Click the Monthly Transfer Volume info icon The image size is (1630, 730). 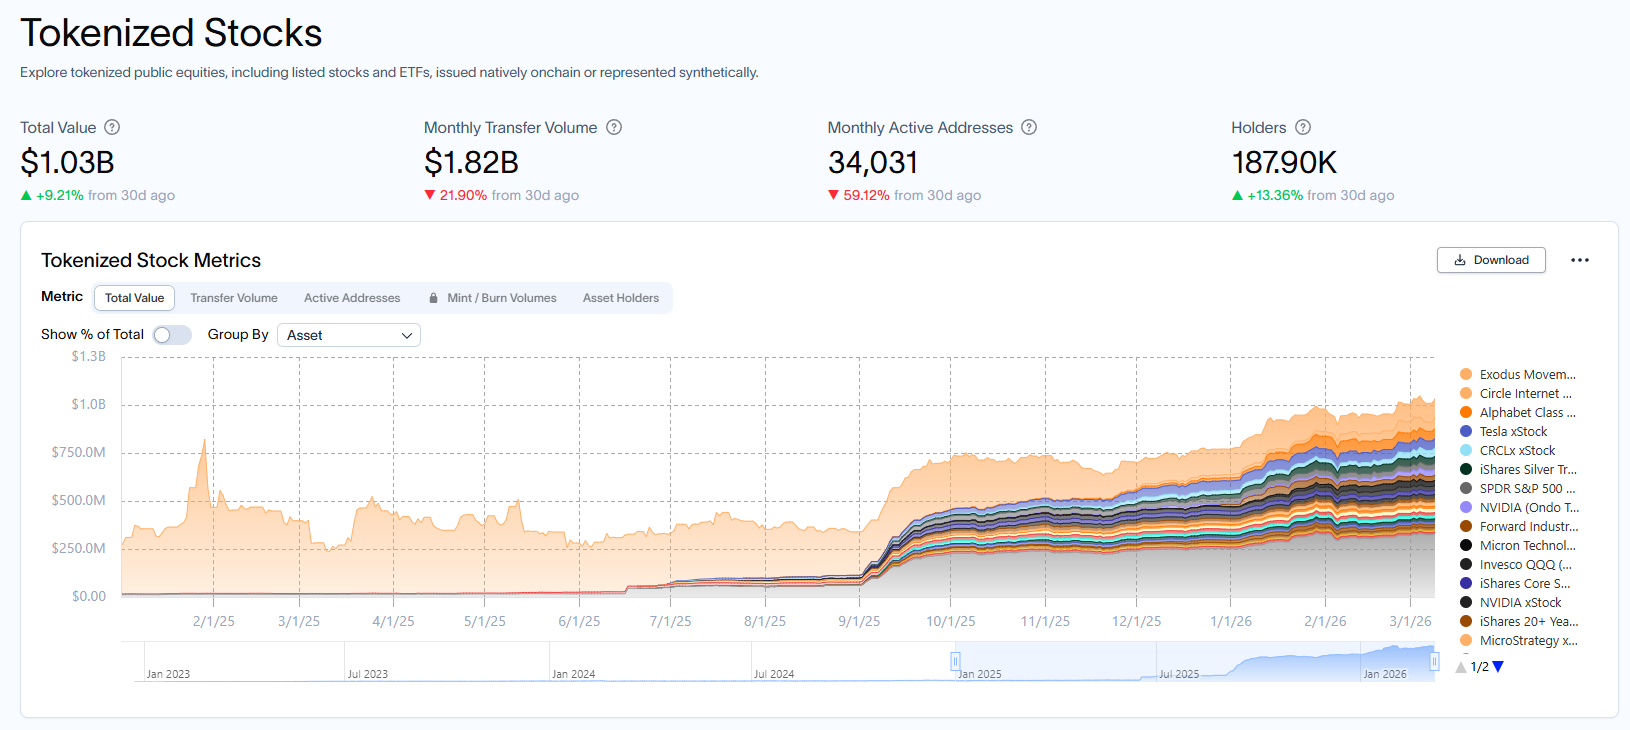[x=614, y=127]
